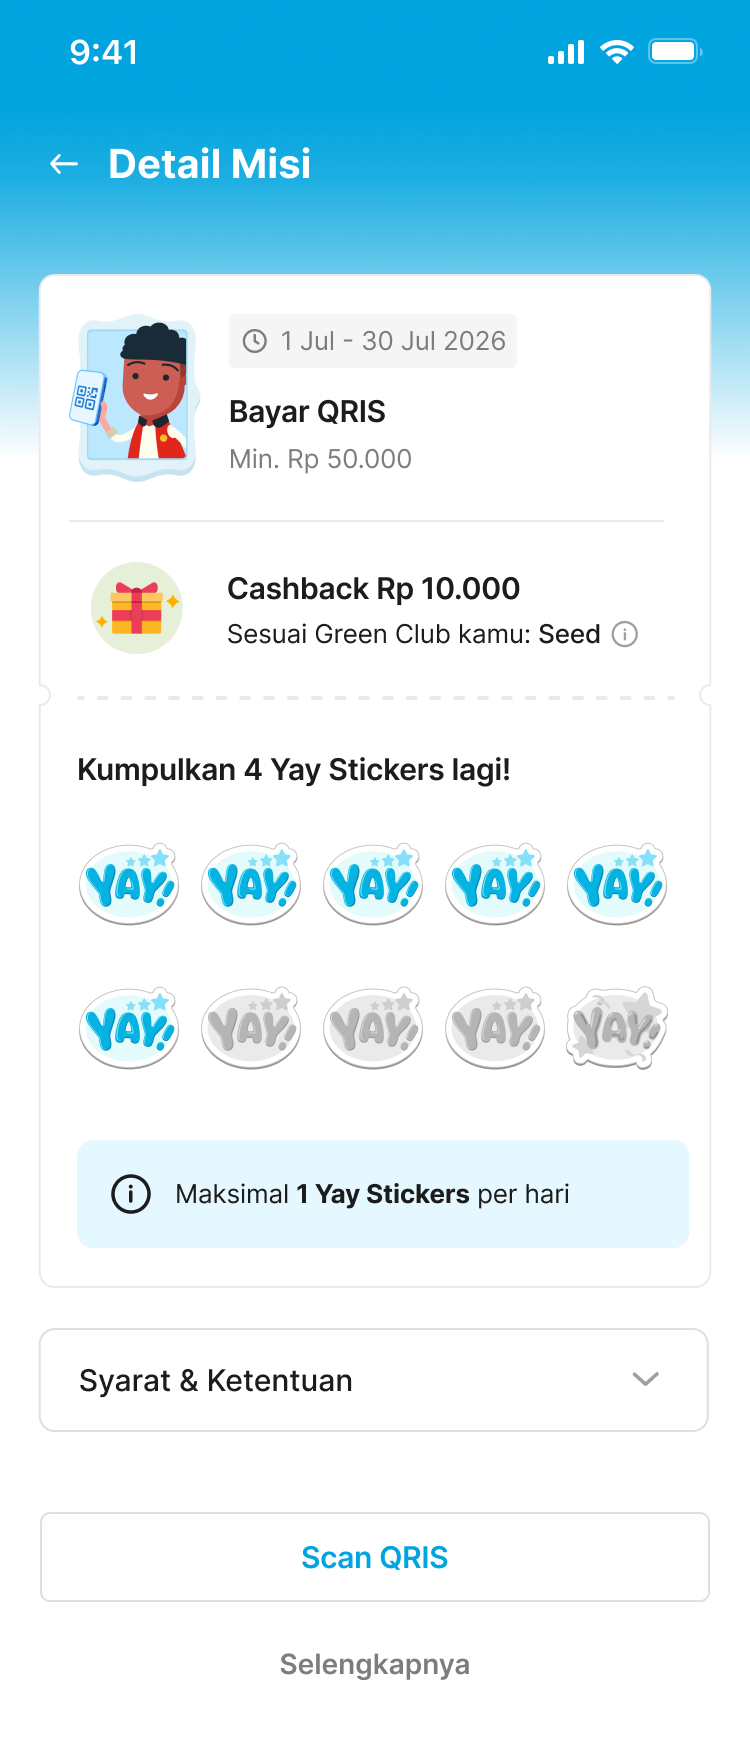
Task: Open the Selengkapnya link
Action: (375, 1664)
